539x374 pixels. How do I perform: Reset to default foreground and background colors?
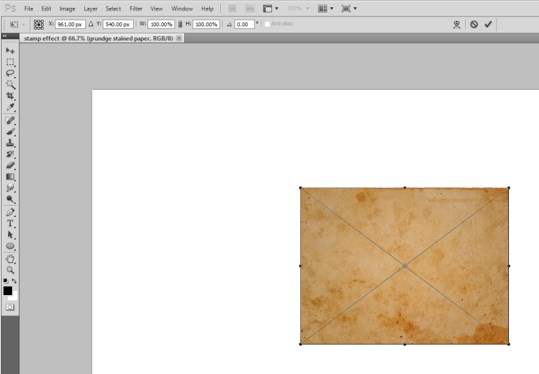(6, 281)
